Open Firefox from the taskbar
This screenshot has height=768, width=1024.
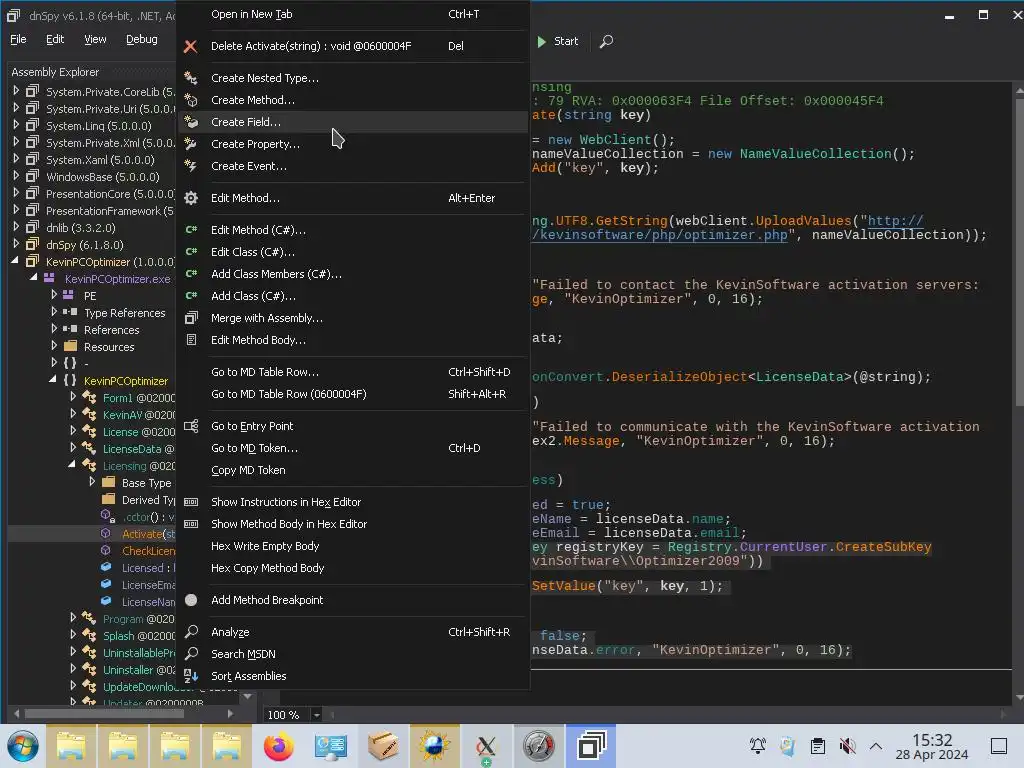pyautogui.click(x=278, y=746)
